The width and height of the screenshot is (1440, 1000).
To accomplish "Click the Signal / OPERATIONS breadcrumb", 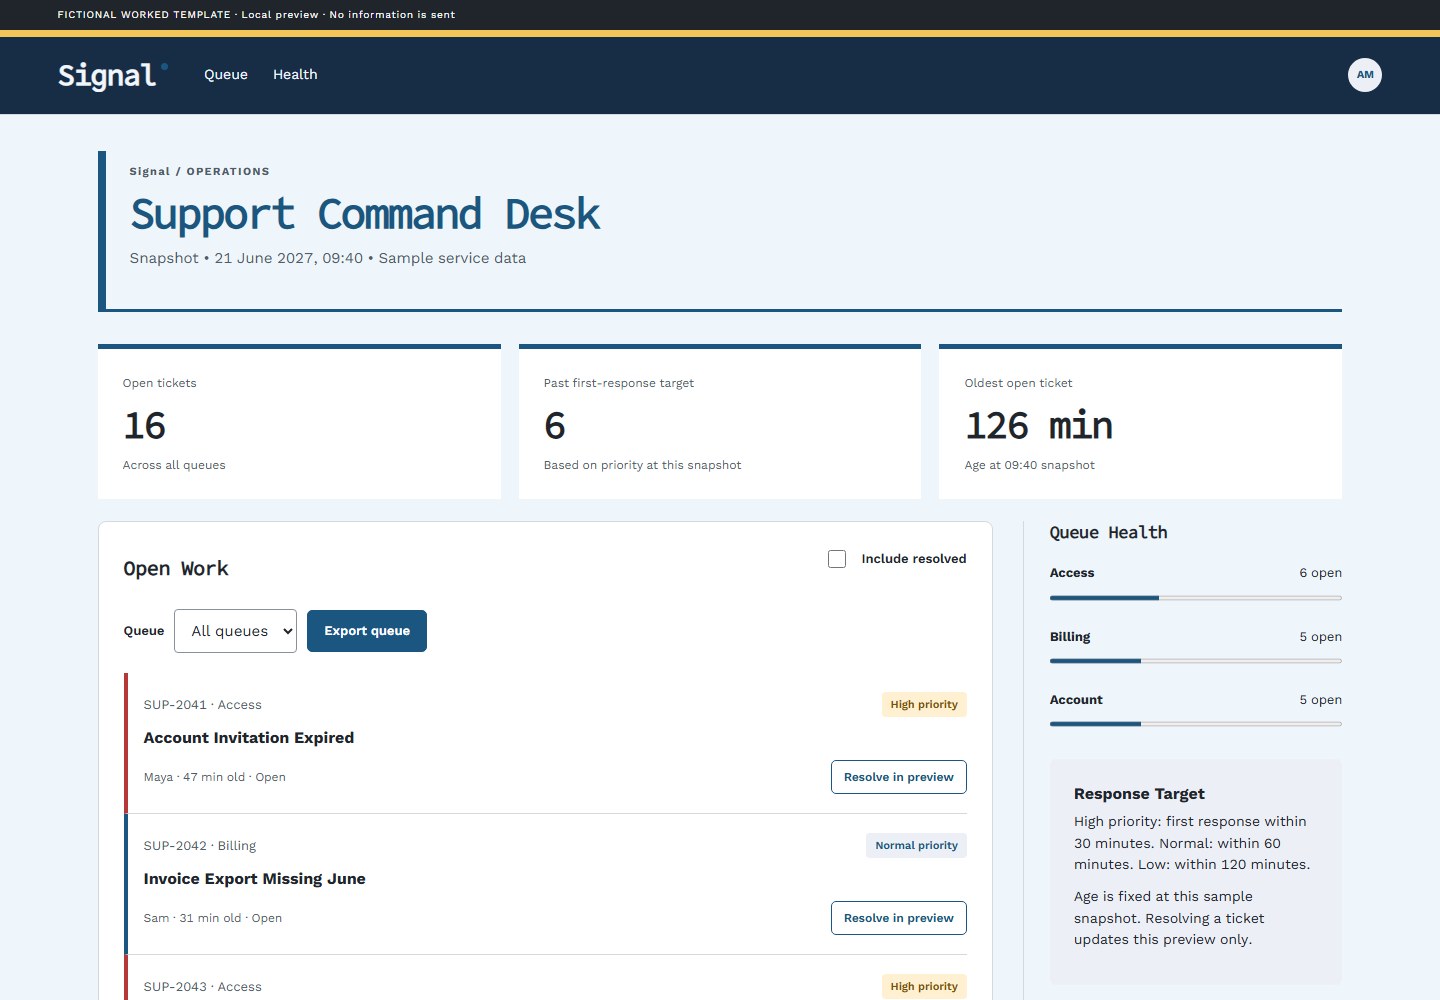I will click(200, 171).
